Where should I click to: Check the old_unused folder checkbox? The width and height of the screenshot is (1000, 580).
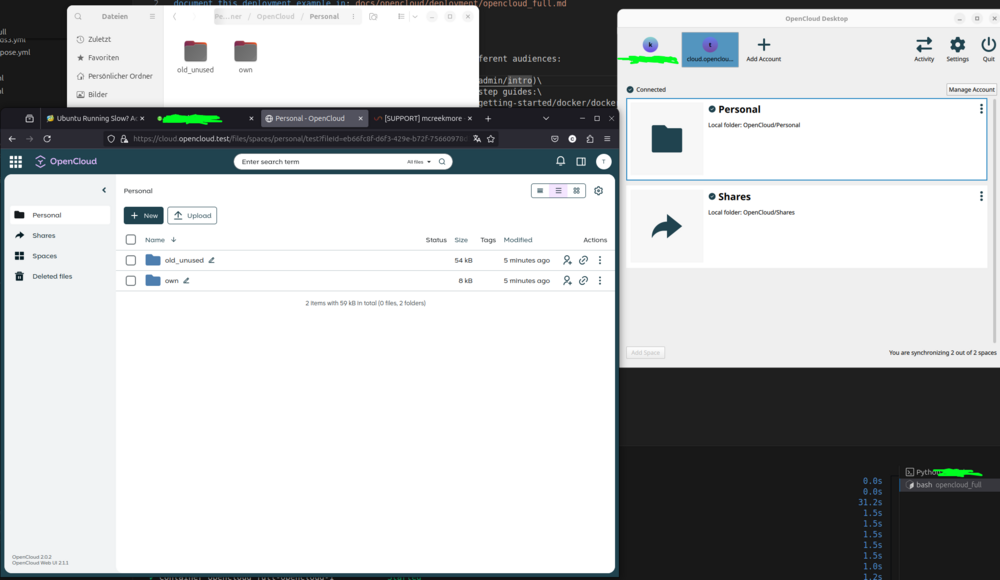click(x=131, y=260)
